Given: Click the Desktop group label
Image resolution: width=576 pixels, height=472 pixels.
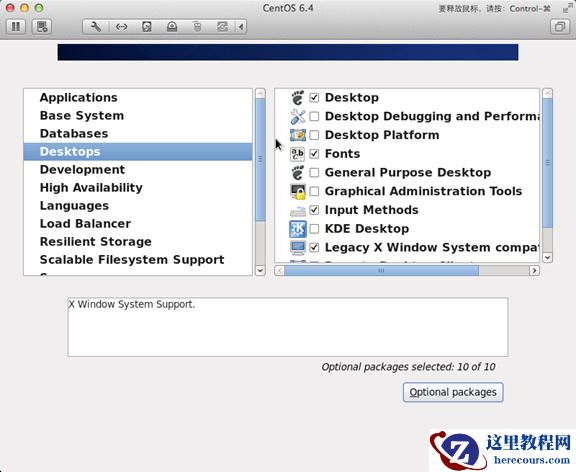Looking at the screenshot, I should click(x=352, y=97).
